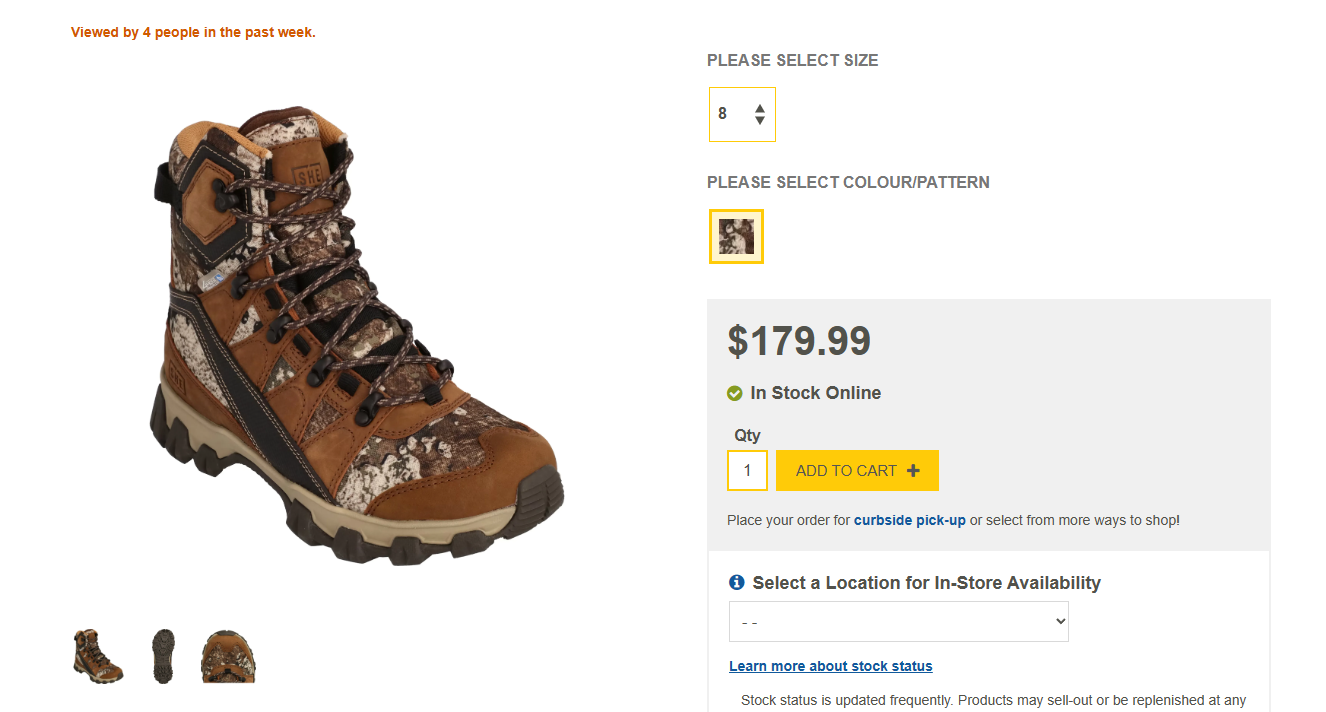Click the up/down arrows on the size selector
Image resolution: width=1326 pixels, height=712 pixels.
pyautogui.click(x=760, y=114)
